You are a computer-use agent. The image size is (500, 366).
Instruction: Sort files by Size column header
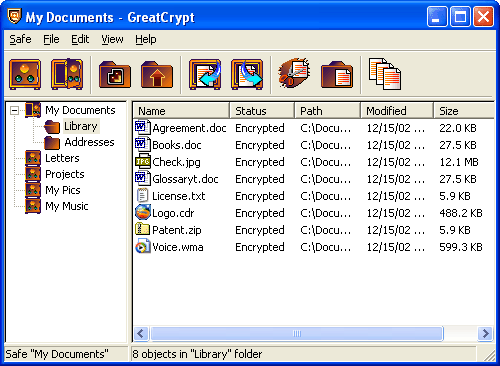[x=464, y=111]
